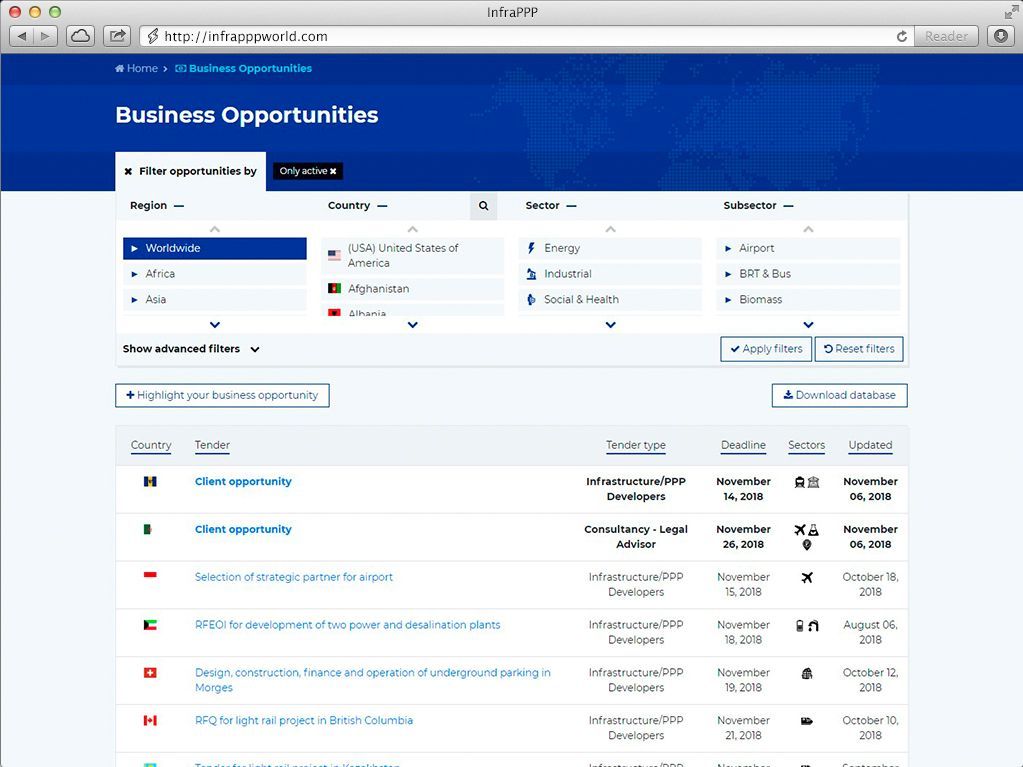Image resolution: width=1023 pixels, height=767 pixels.
Task: Click the country search magnifier icon
Action: pos(483,206)
